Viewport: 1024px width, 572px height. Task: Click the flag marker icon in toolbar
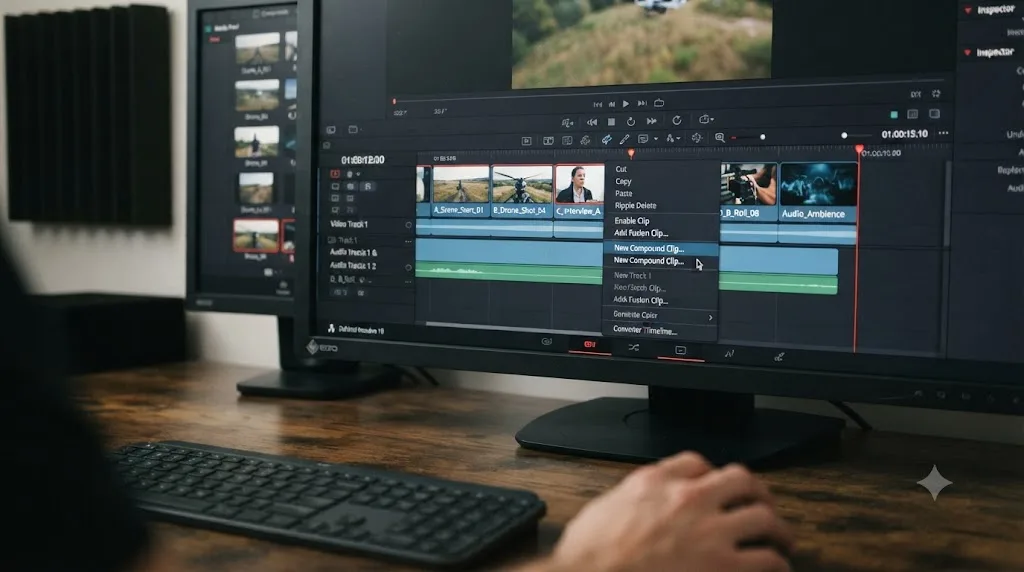[643, 138]
